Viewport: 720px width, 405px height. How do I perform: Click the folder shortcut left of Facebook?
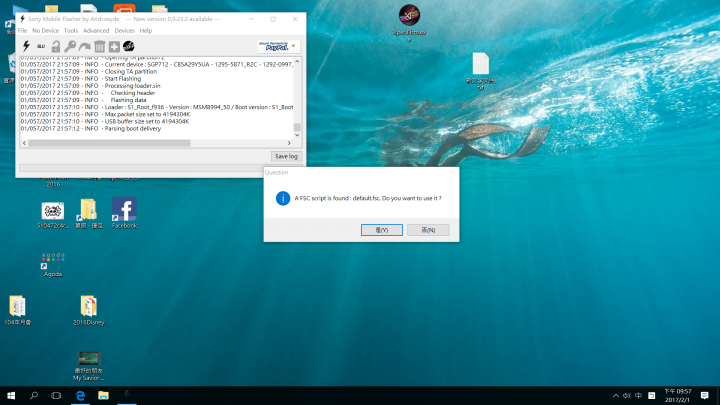(x=89, y=210)
